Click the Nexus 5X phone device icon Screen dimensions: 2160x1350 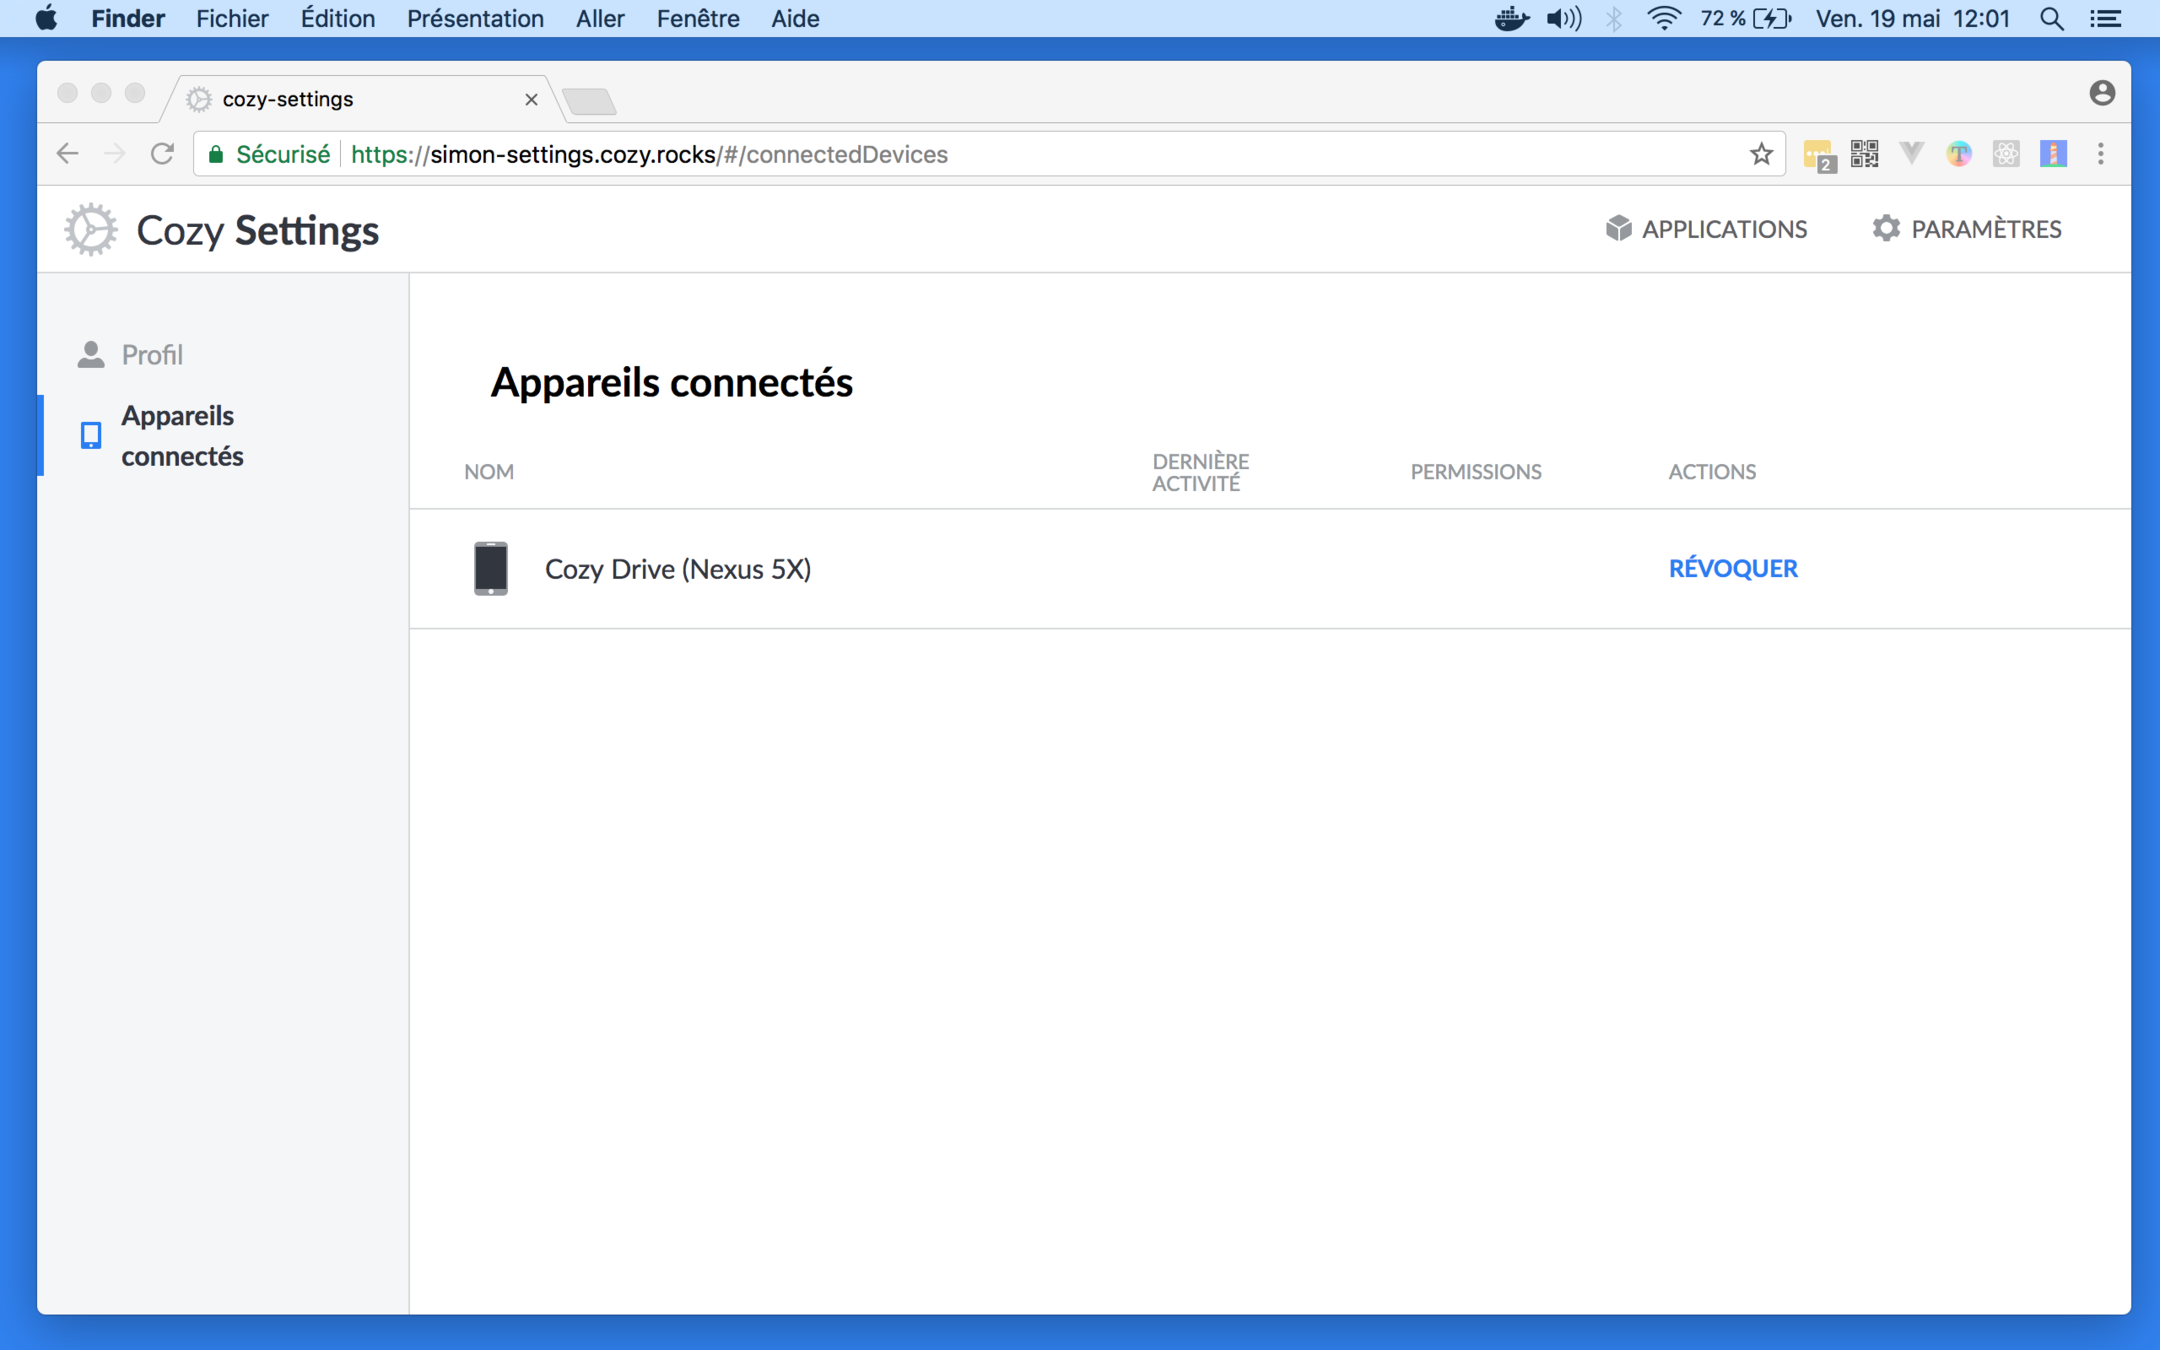tap(490, 568)
